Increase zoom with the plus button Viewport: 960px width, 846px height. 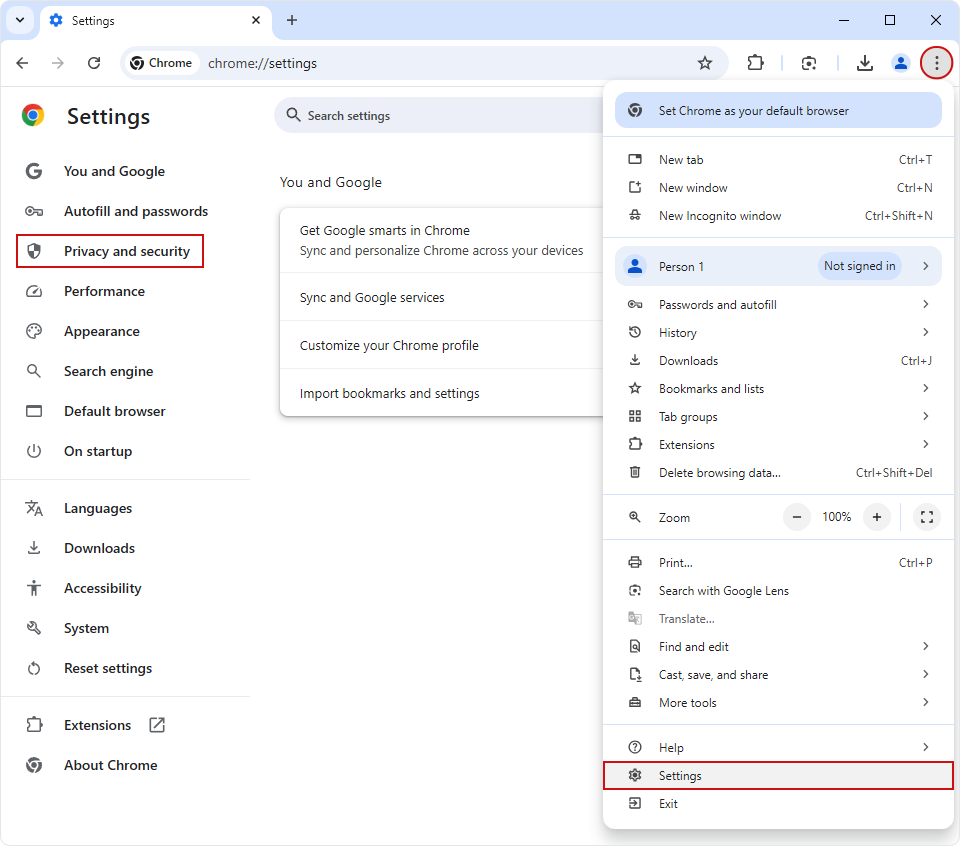pos(877,517)
